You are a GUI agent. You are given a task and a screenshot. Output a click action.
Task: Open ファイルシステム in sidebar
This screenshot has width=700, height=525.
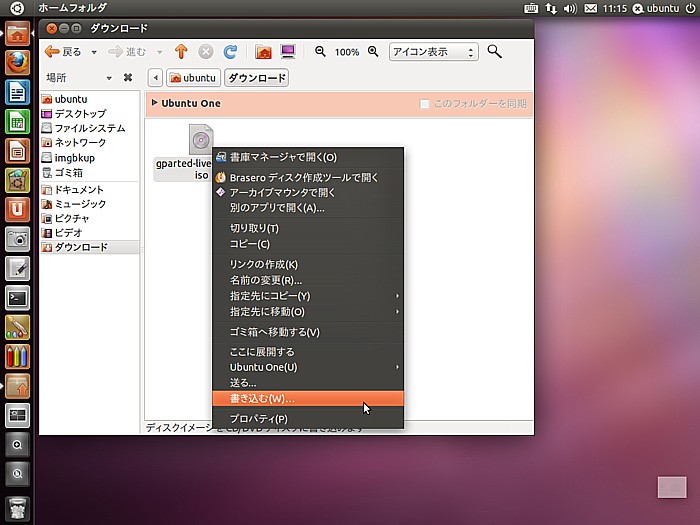90,128
